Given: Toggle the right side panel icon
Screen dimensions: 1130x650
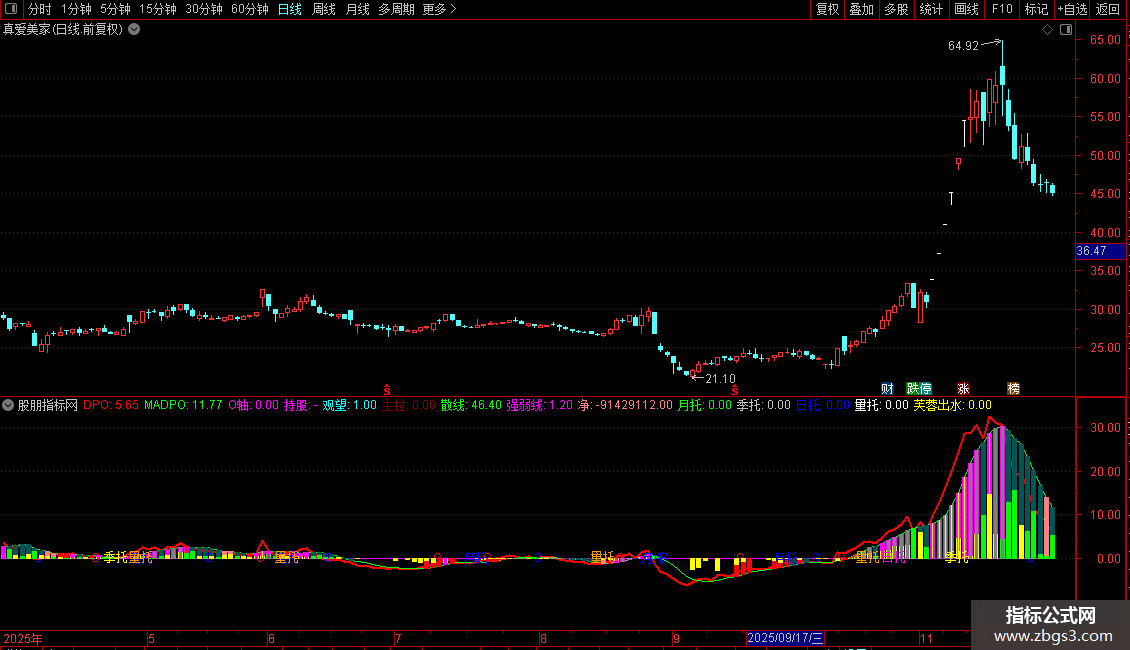Looking at the screenshot, I should 1066,30.
